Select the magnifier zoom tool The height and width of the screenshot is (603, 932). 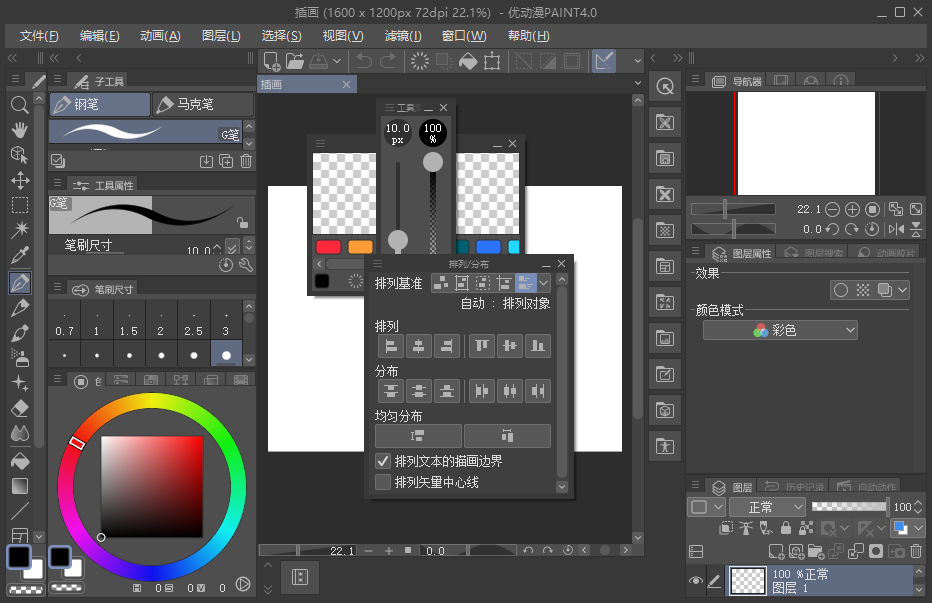click(19, 104)
